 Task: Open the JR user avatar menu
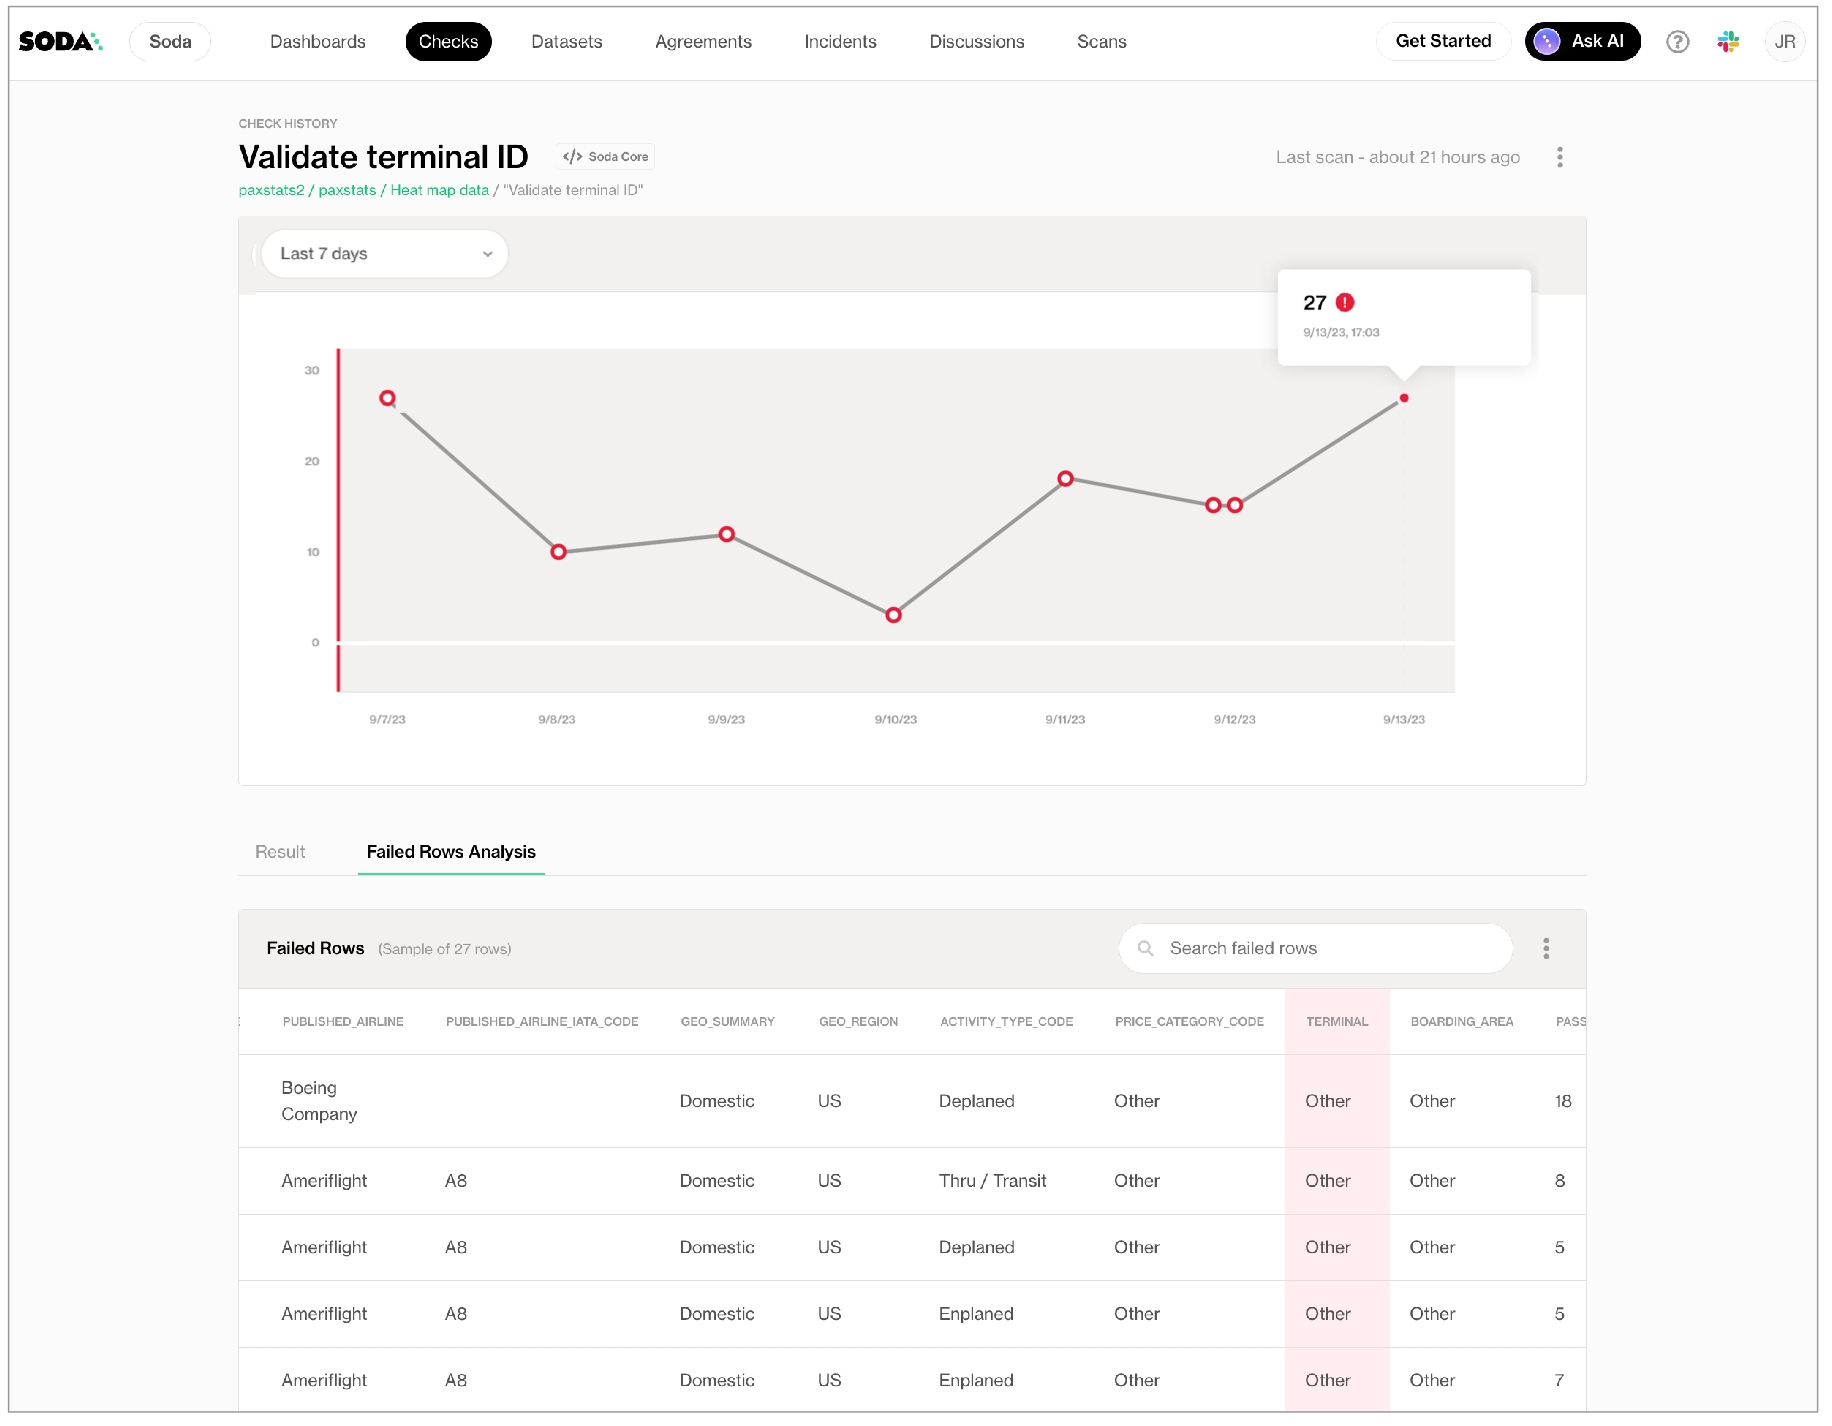point(1784,42)
